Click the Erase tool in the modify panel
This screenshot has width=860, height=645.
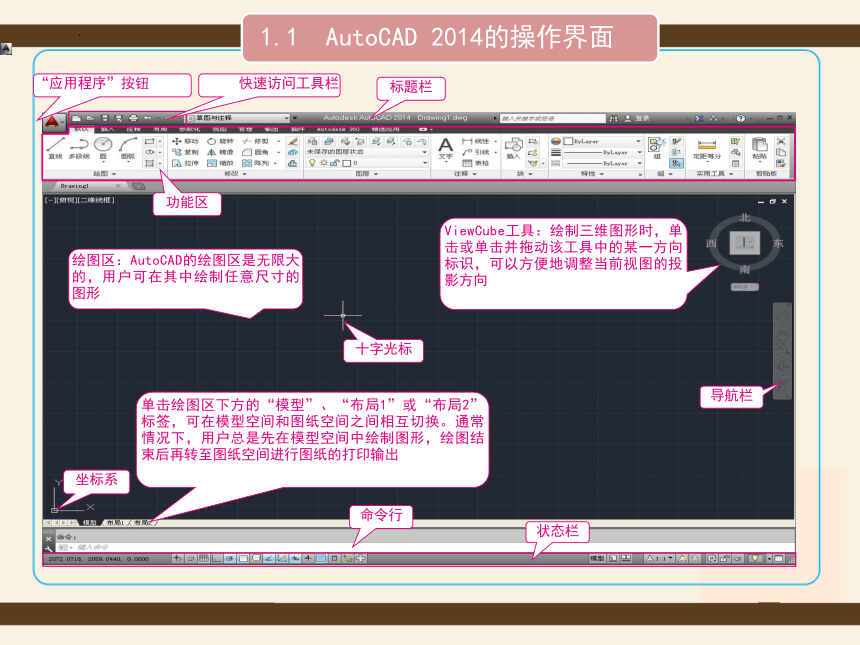point(293,141)
